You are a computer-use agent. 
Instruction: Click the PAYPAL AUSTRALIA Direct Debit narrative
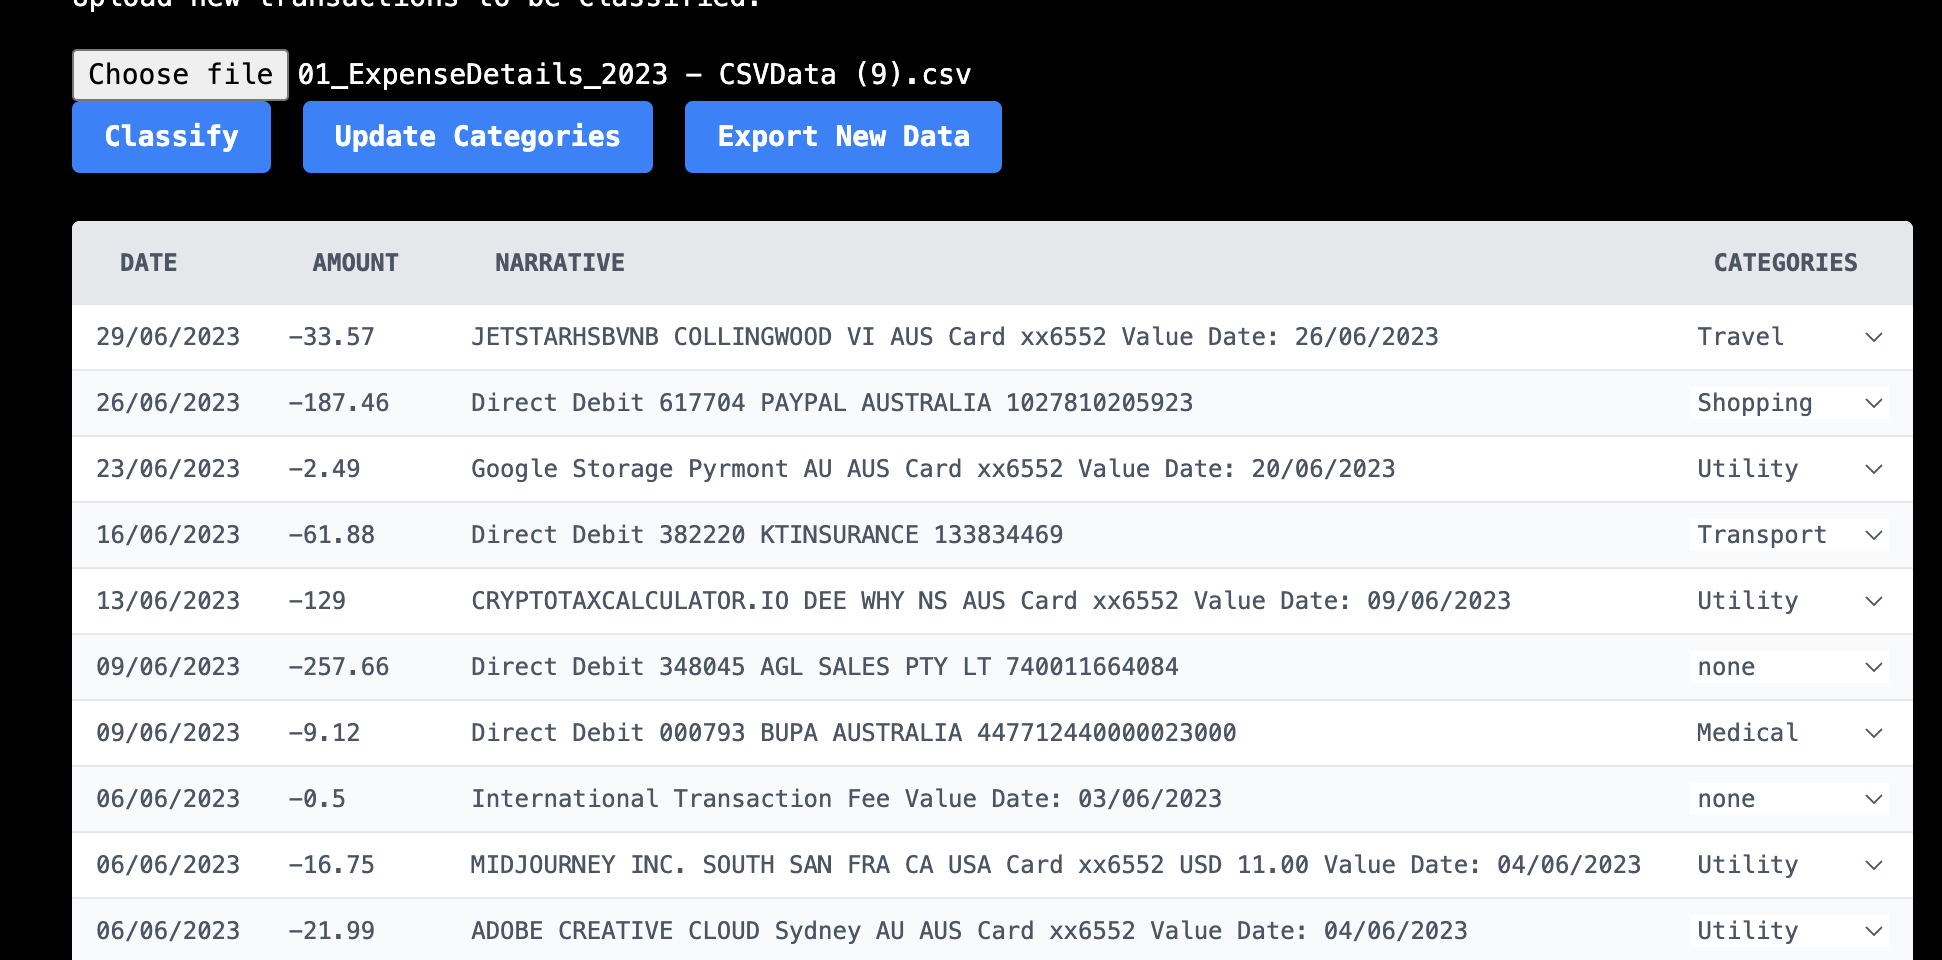[x=832, y=403]
